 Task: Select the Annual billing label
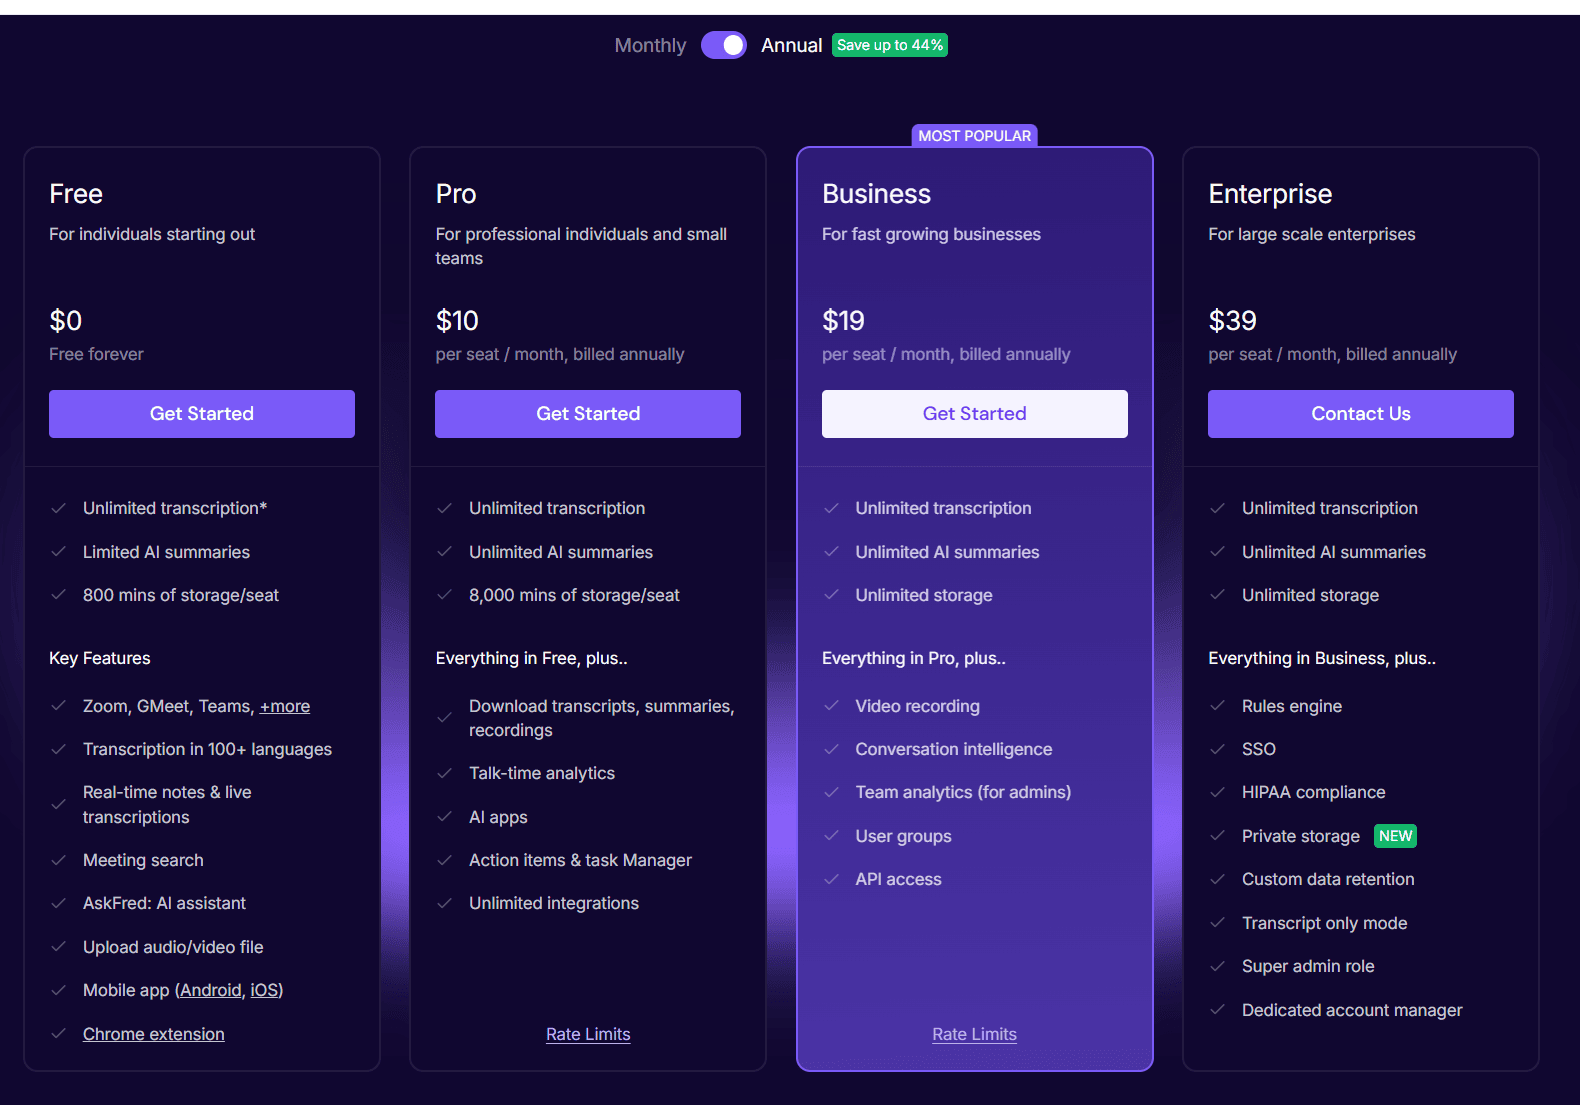791,45
